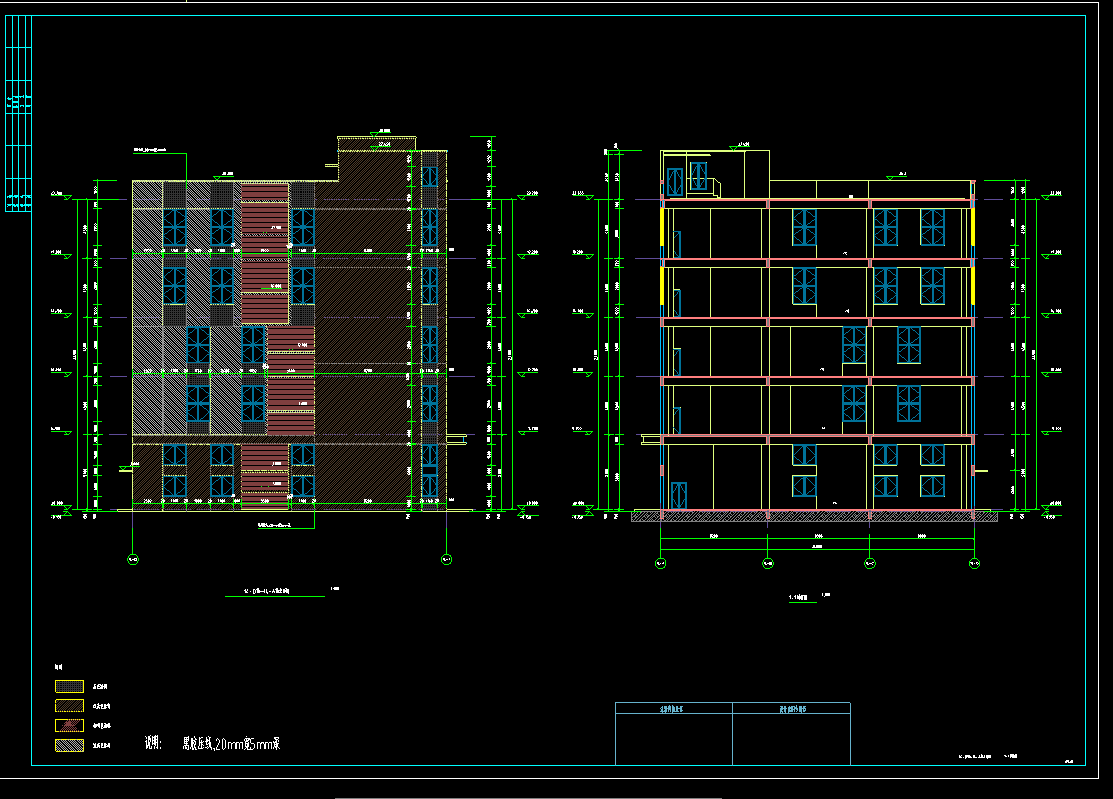The width and height of the screenshot is (1113, 799).
Task: Pick the bottom gray diagonal legend swatch
Action: (x=68, y=745)
